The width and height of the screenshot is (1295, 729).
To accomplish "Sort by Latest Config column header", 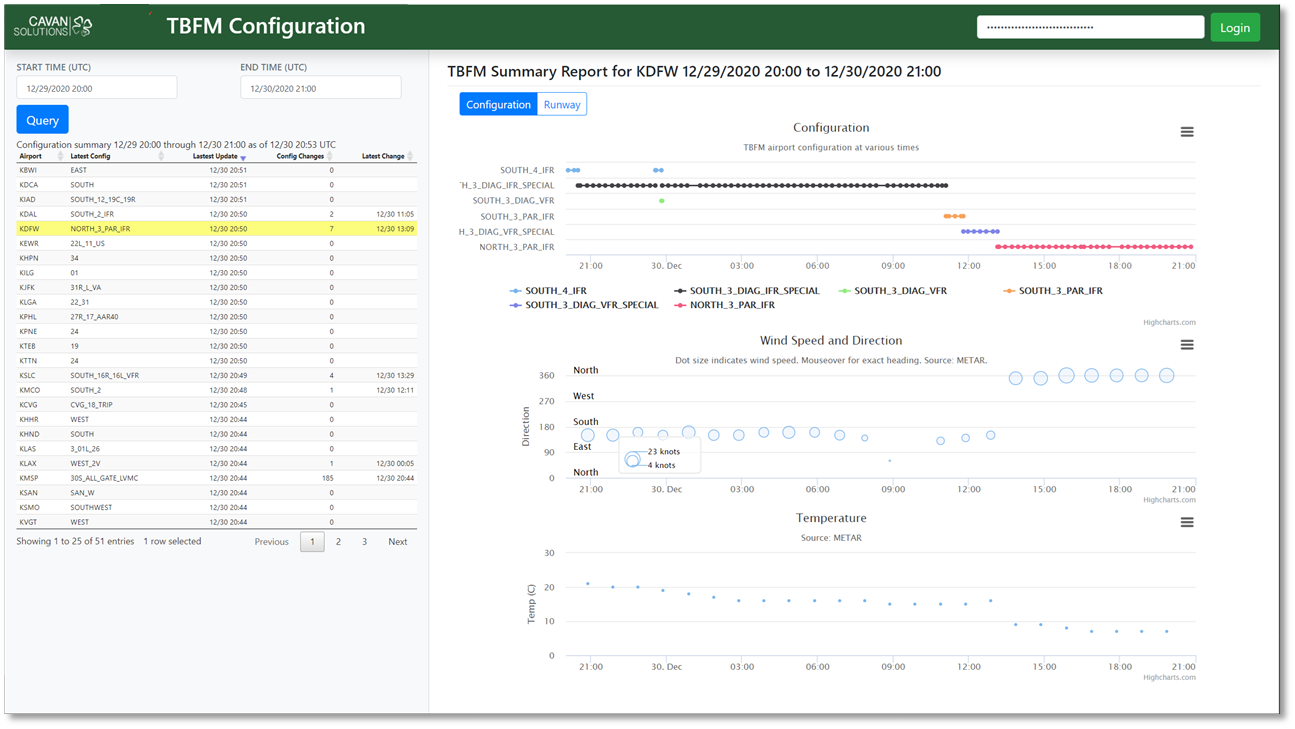I will [91, 156].
